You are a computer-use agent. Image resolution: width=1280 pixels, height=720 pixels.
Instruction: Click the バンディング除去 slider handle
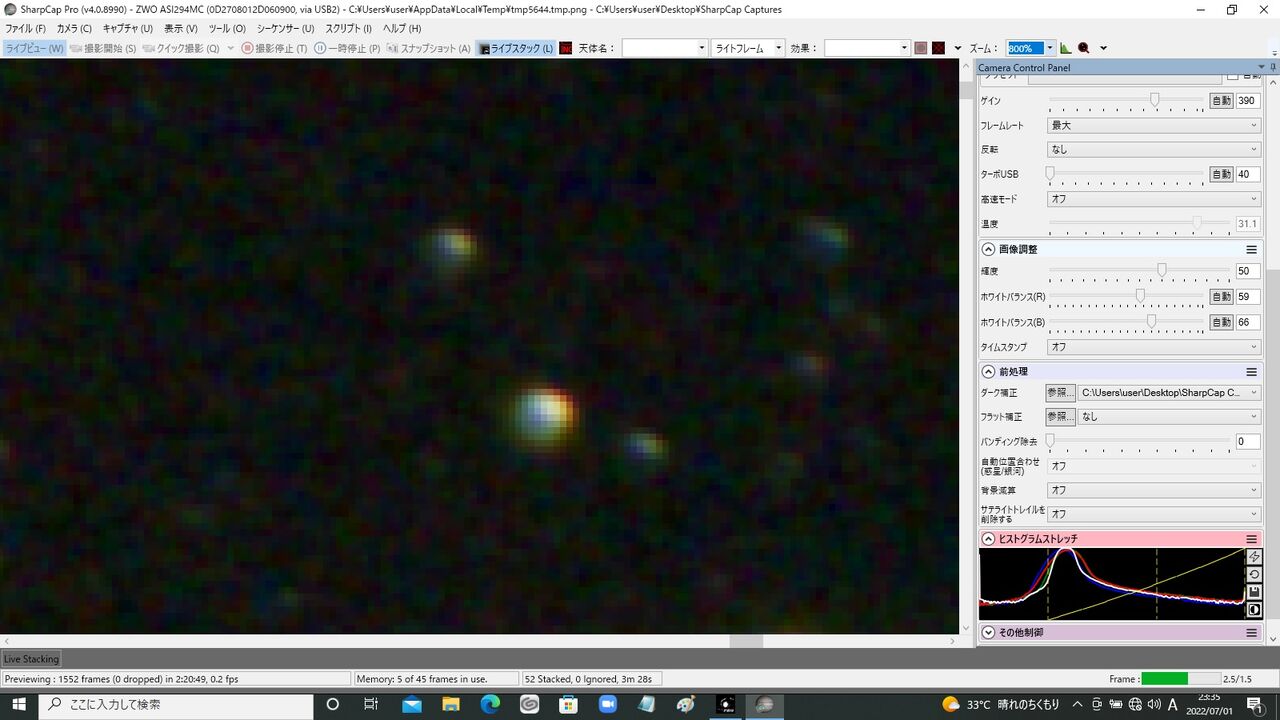tap(1050, 441)
